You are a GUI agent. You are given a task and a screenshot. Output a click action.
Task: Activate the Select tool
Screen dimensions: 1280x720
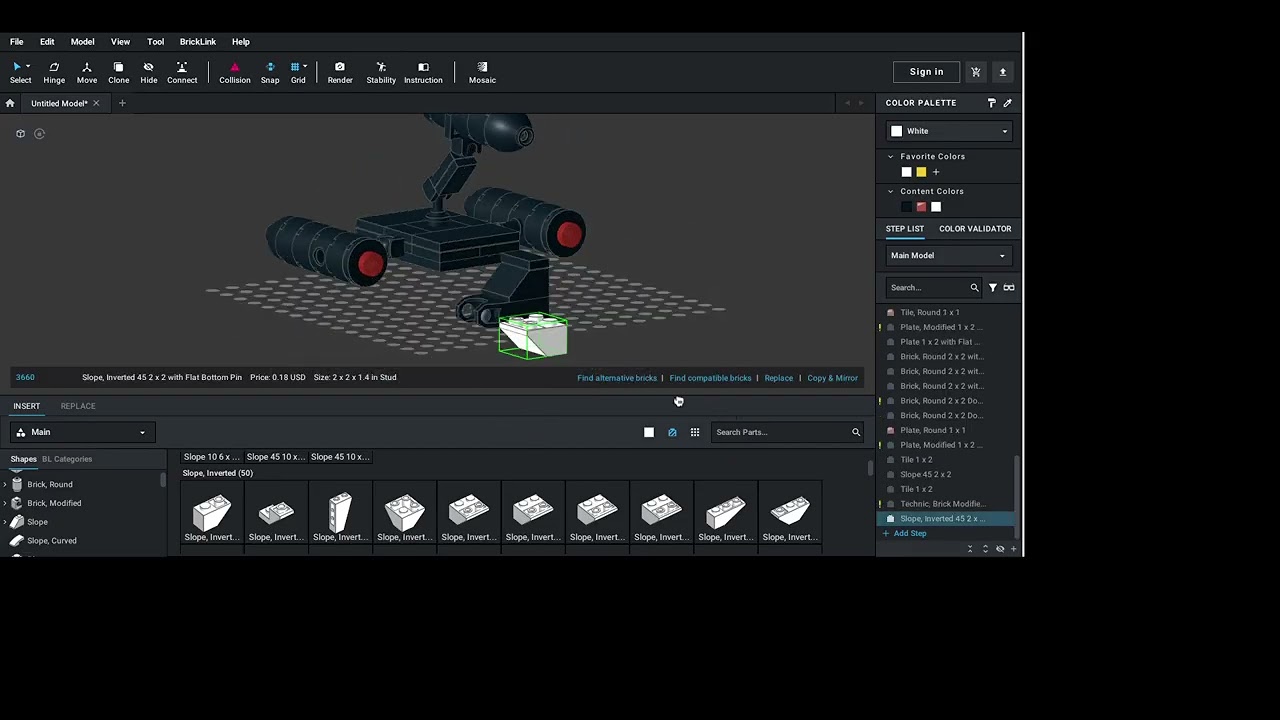[20, 72]
